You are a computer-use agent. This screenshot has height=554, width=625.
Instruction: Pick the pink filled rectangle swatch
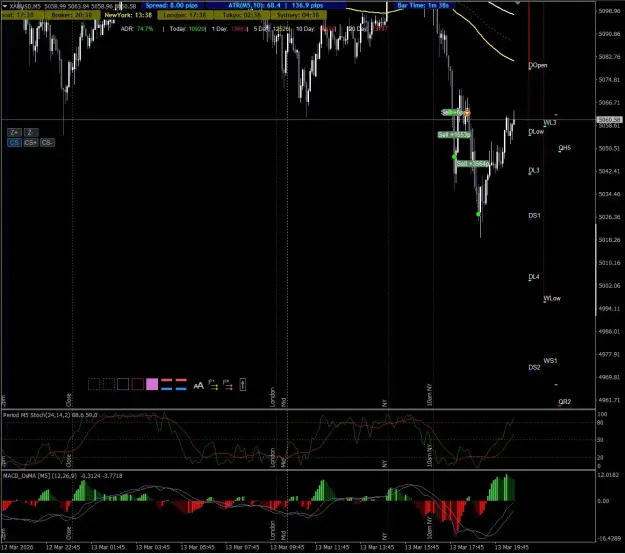point(152,385)
